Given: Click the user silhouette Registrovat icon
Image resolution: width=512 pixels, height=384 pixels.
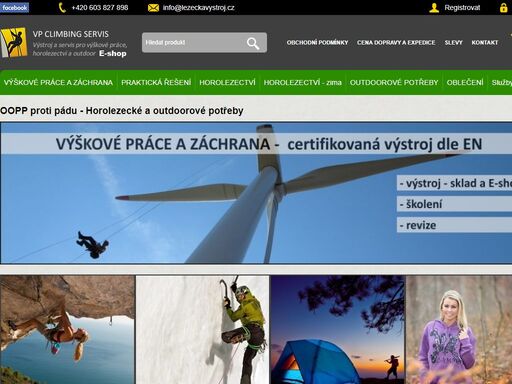Looking at the screenshot, I should 434,8.
